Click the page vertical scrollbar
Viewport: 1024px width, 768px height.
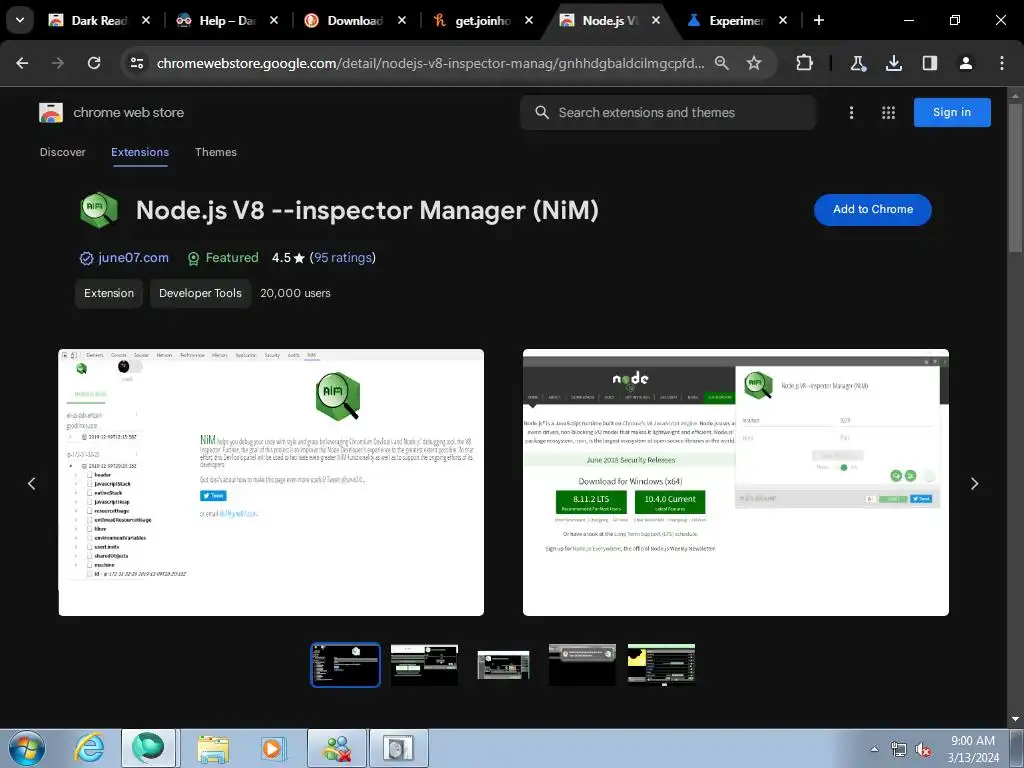point(1015,180)
